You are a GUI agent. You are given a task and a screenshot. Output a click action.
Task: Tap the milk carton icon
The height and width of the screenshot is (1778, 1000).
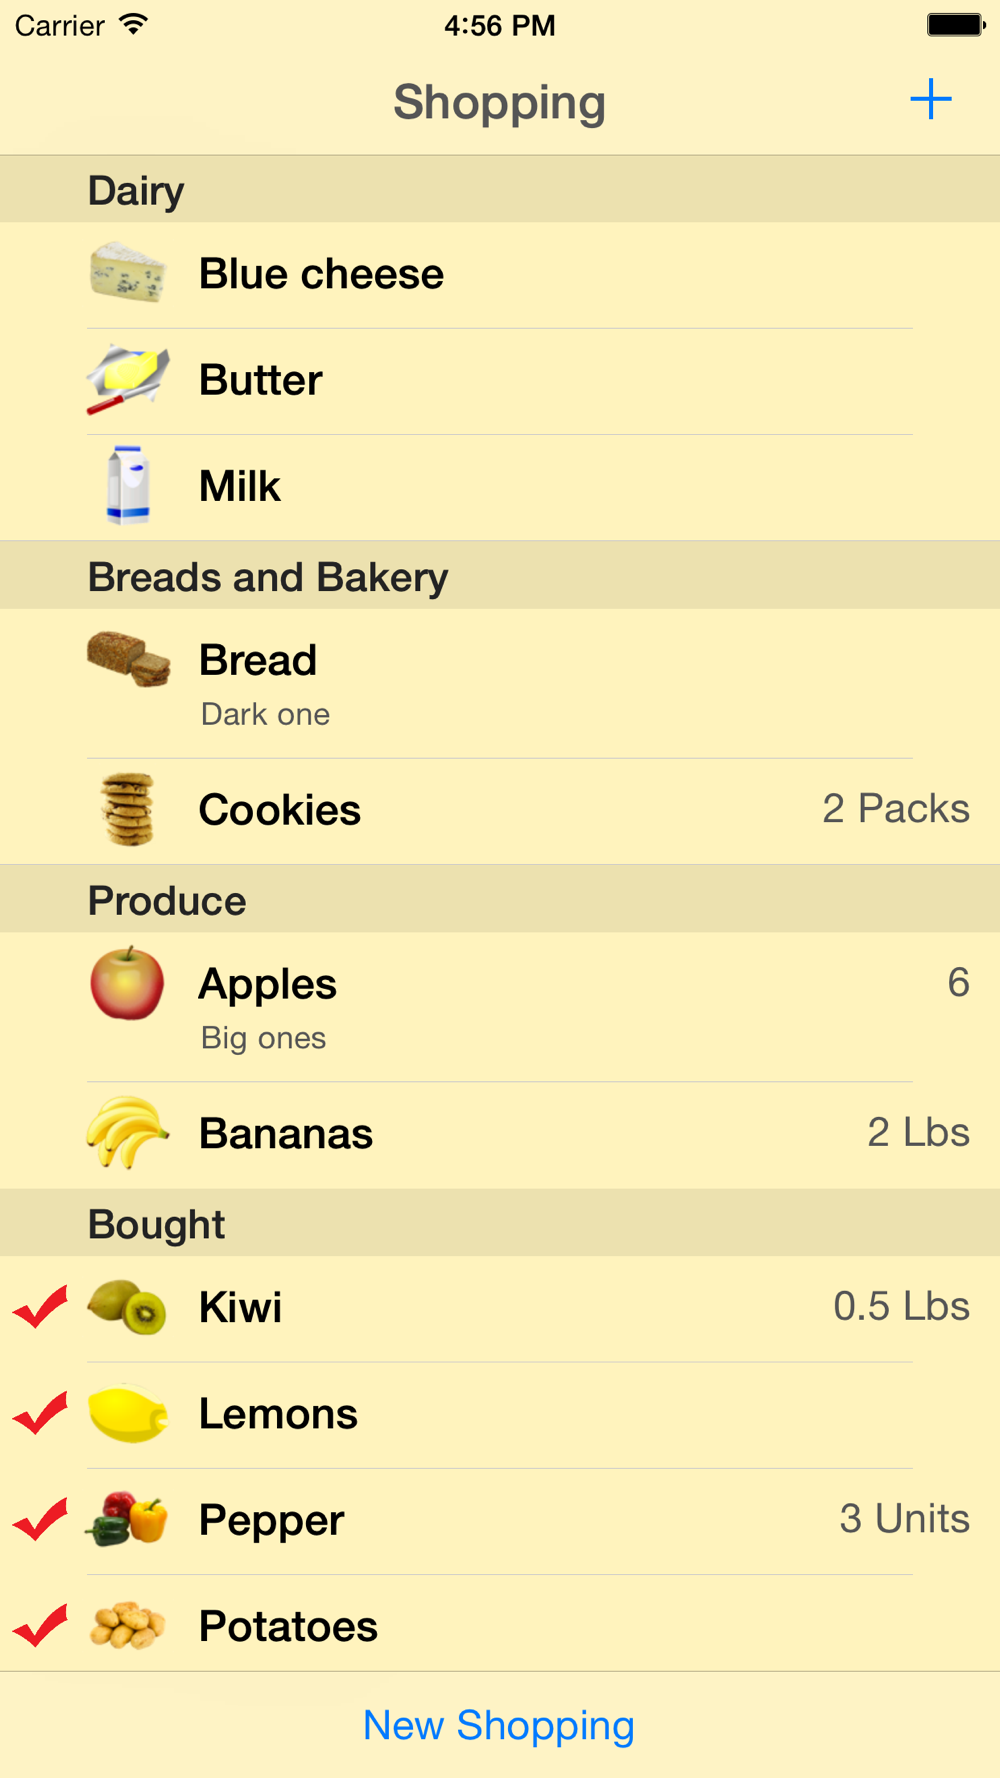(x=128, y=486)
